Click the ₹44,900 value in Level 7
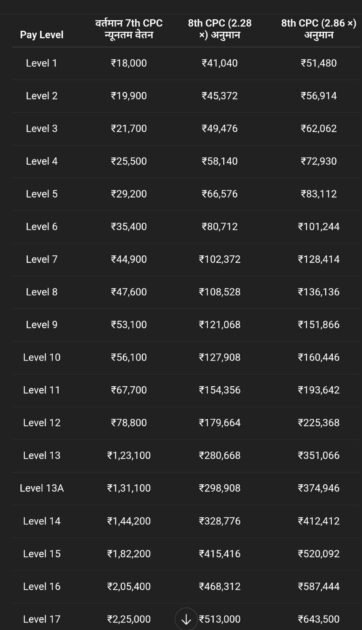 (129, 260)
